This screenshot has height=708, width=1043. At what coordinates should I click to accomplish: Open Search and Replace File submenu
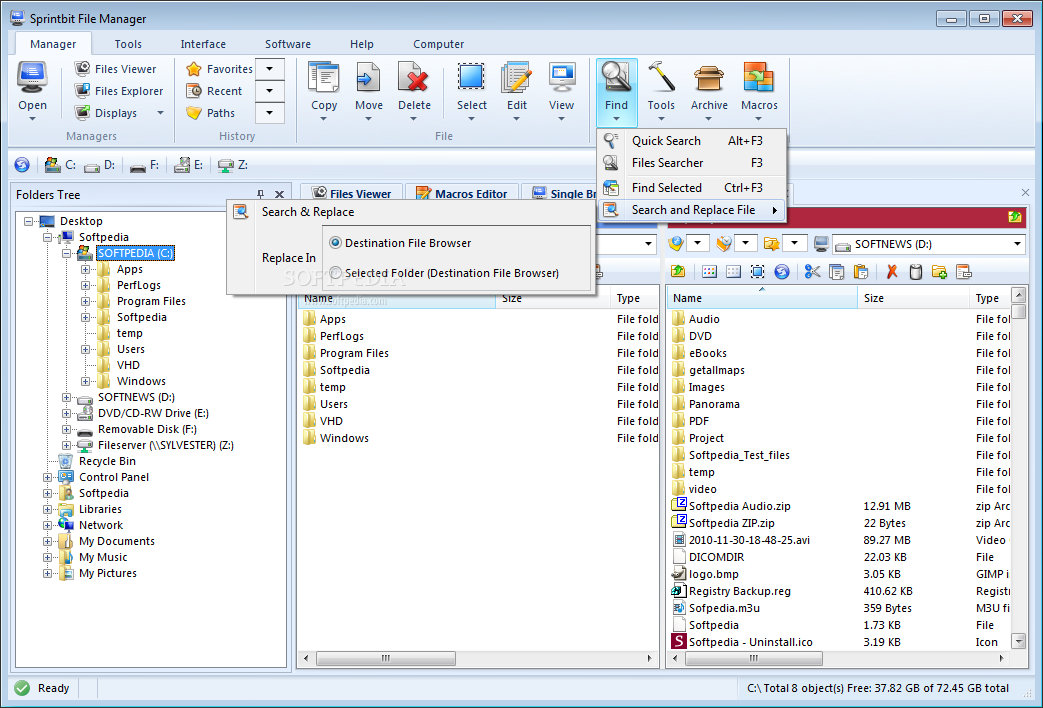(x=692, y=210)
